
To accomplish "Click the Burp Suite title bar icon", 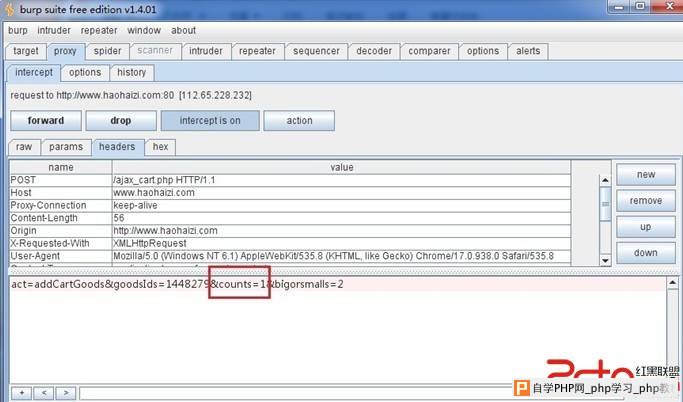I will click(9, 9).
